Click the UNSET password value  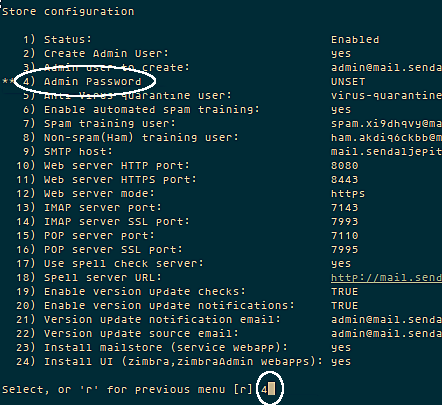coord(348,82)
